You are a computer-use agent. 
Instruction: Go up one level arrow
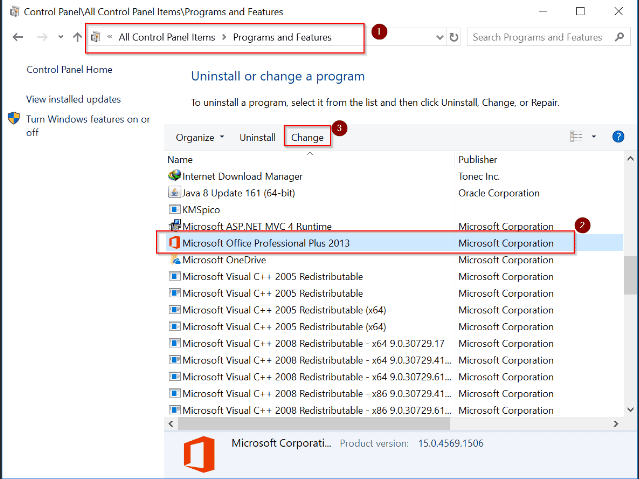[77, 37]
